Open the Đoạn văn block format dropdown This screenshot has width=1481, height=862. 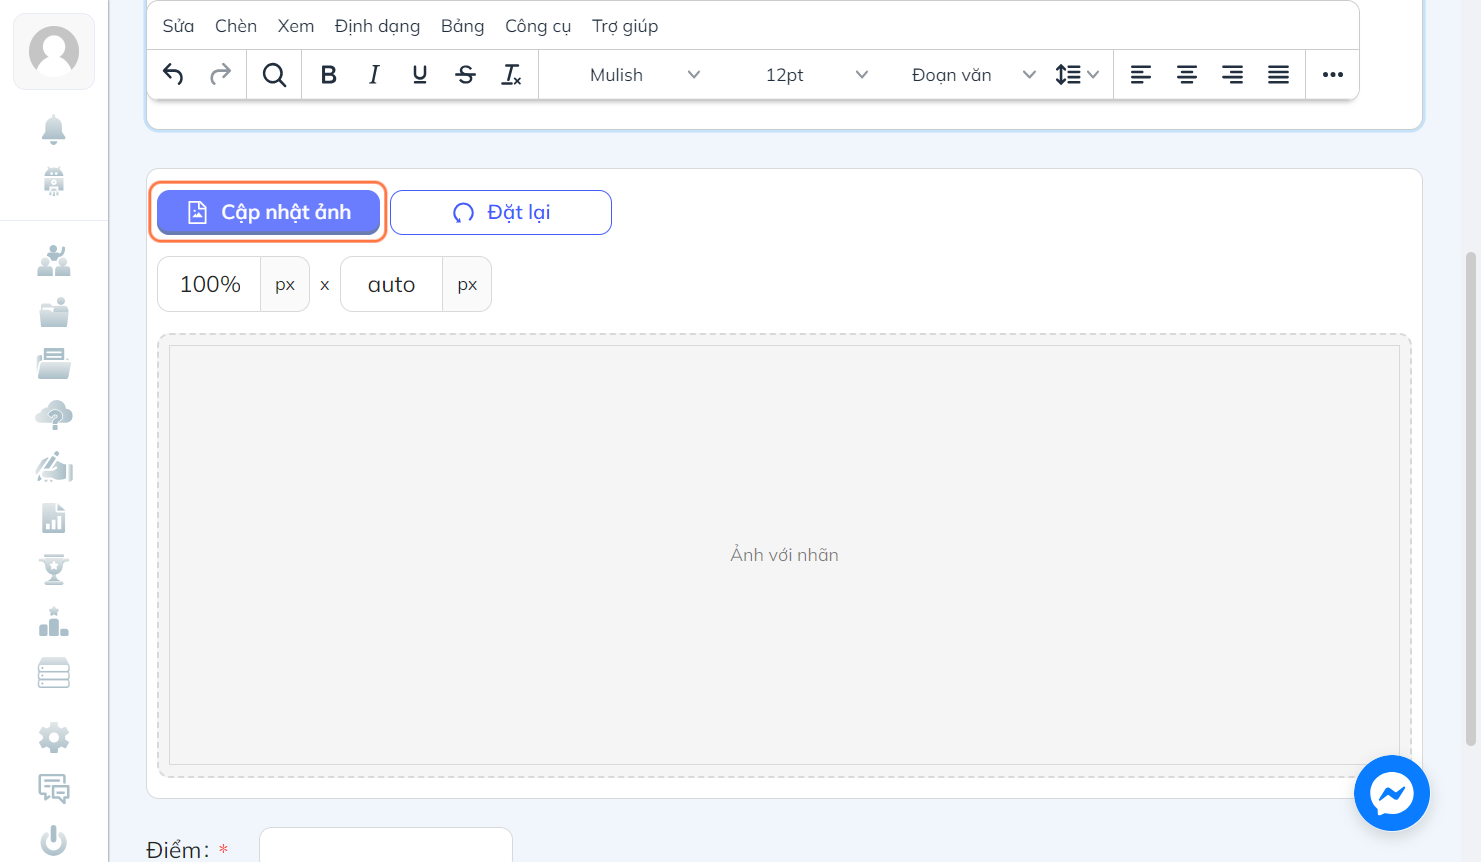973,75
